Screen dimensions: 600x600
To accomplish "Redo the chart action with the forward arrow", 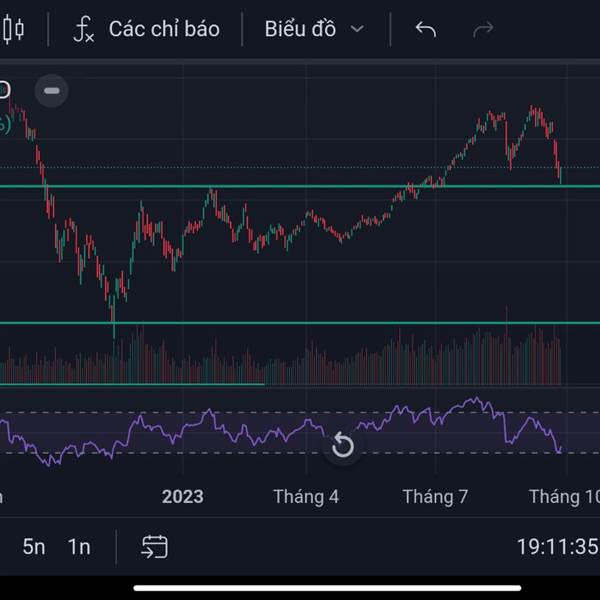I will coord(483,29).
